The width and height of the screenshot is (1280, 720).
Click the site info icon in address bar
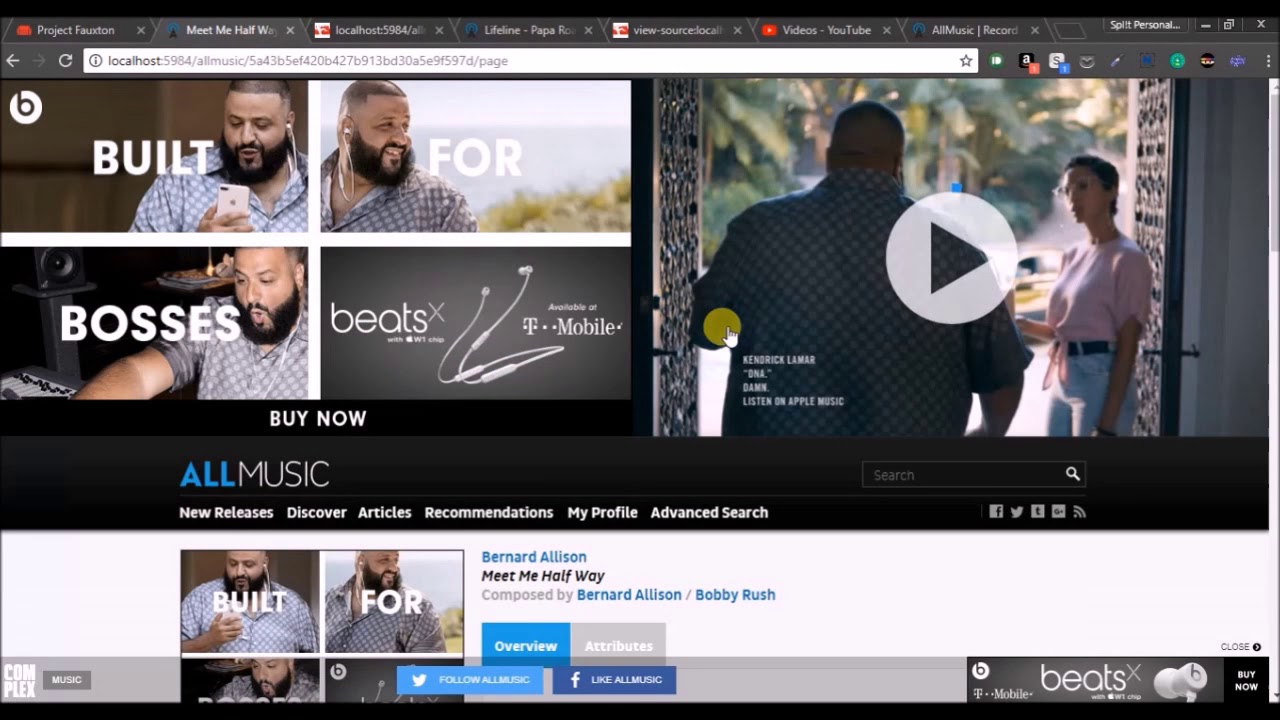(96, 61)
